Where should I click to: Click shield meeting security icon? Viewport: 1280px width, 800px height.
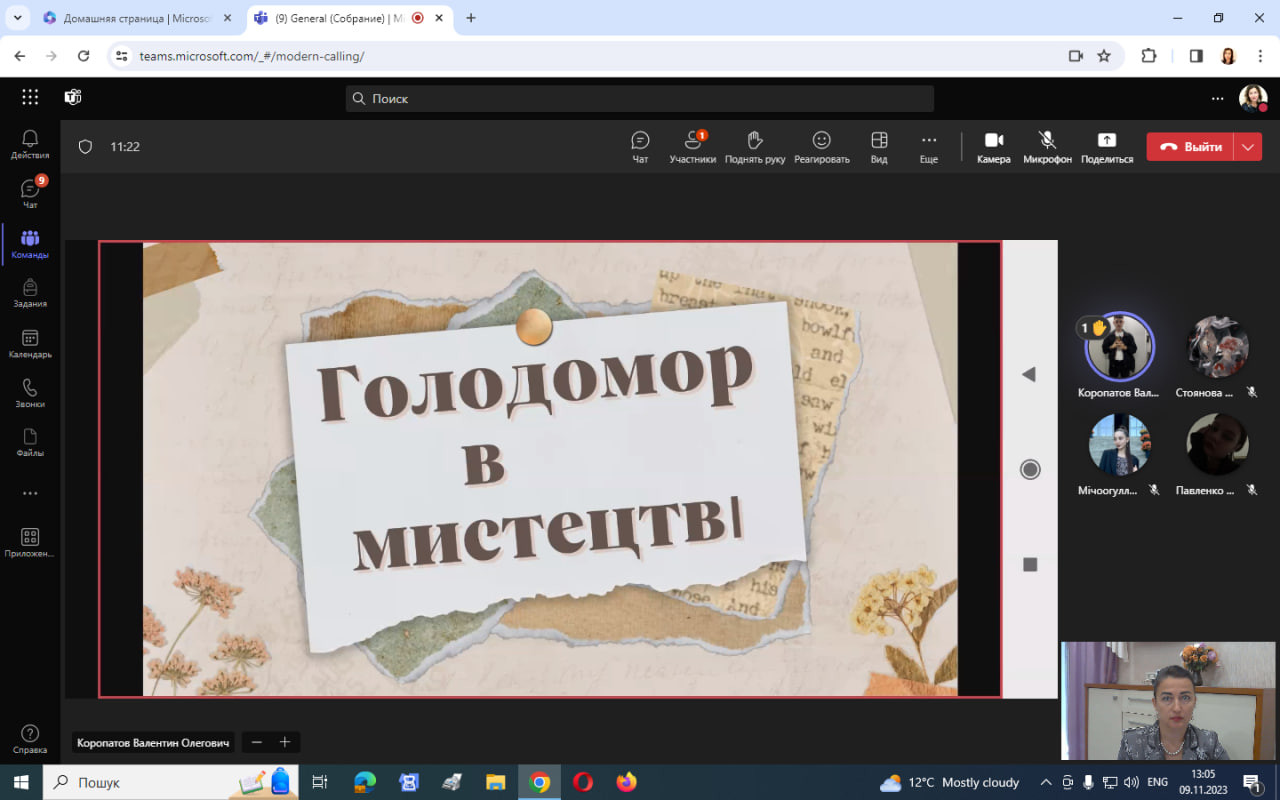coord(85,147)
